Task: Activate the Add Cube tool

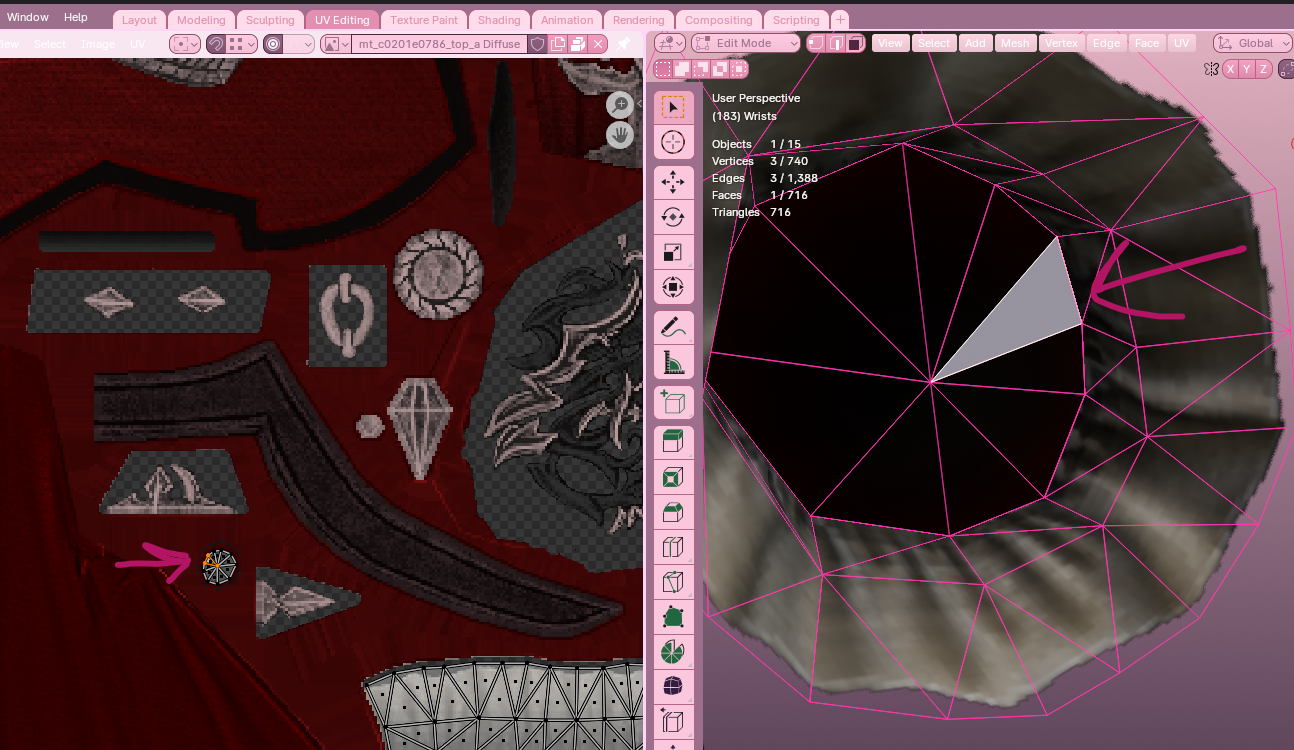Action: point(673,402)
